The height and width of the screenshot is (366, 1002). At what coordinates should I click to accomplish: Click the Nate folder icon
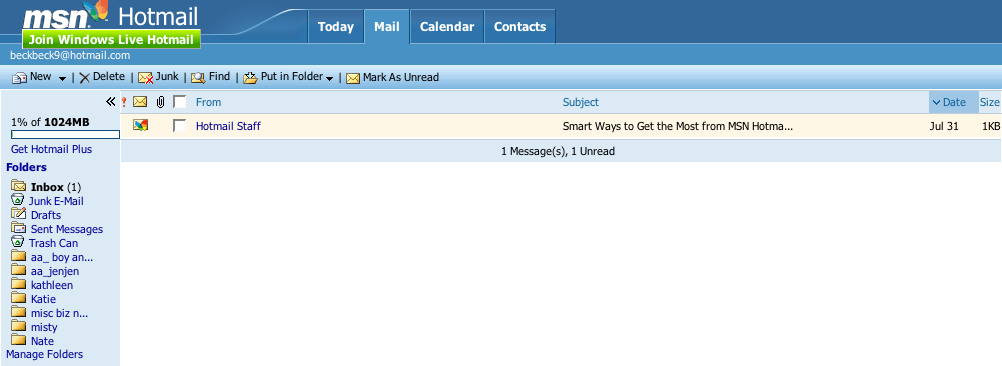coord(19,341)
